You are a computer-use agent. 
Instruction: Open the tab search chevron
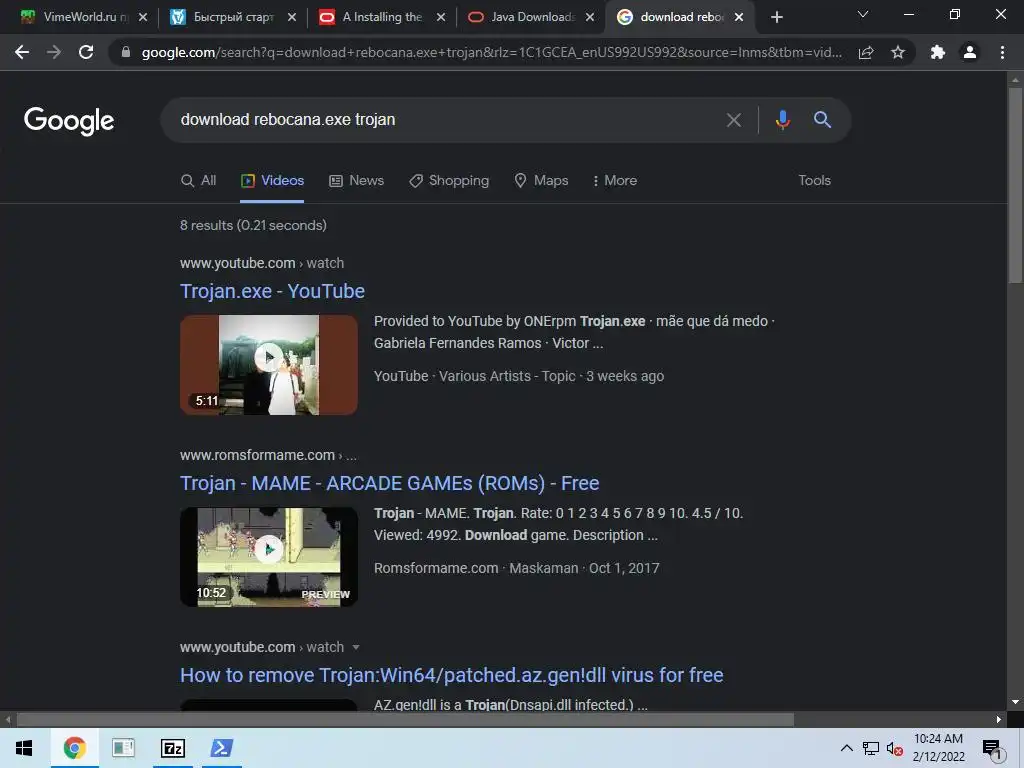863,14
